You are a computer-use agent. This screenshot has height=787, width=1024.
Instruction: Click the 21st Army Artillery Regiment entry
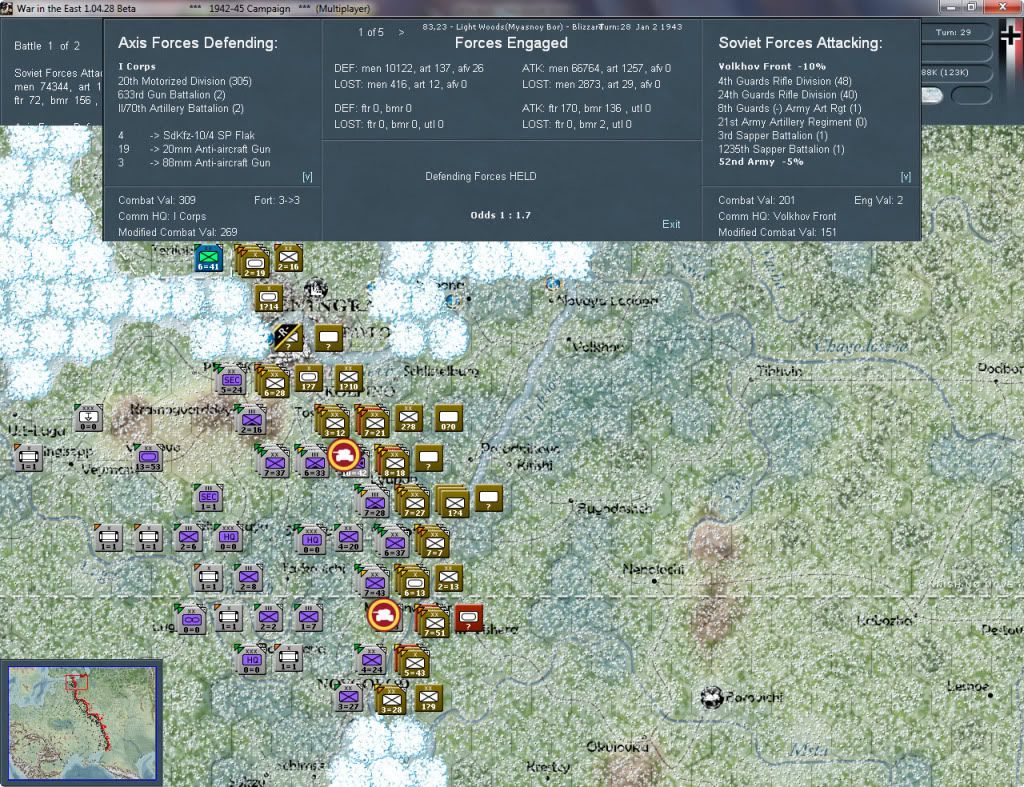click(x=792, y=122)
